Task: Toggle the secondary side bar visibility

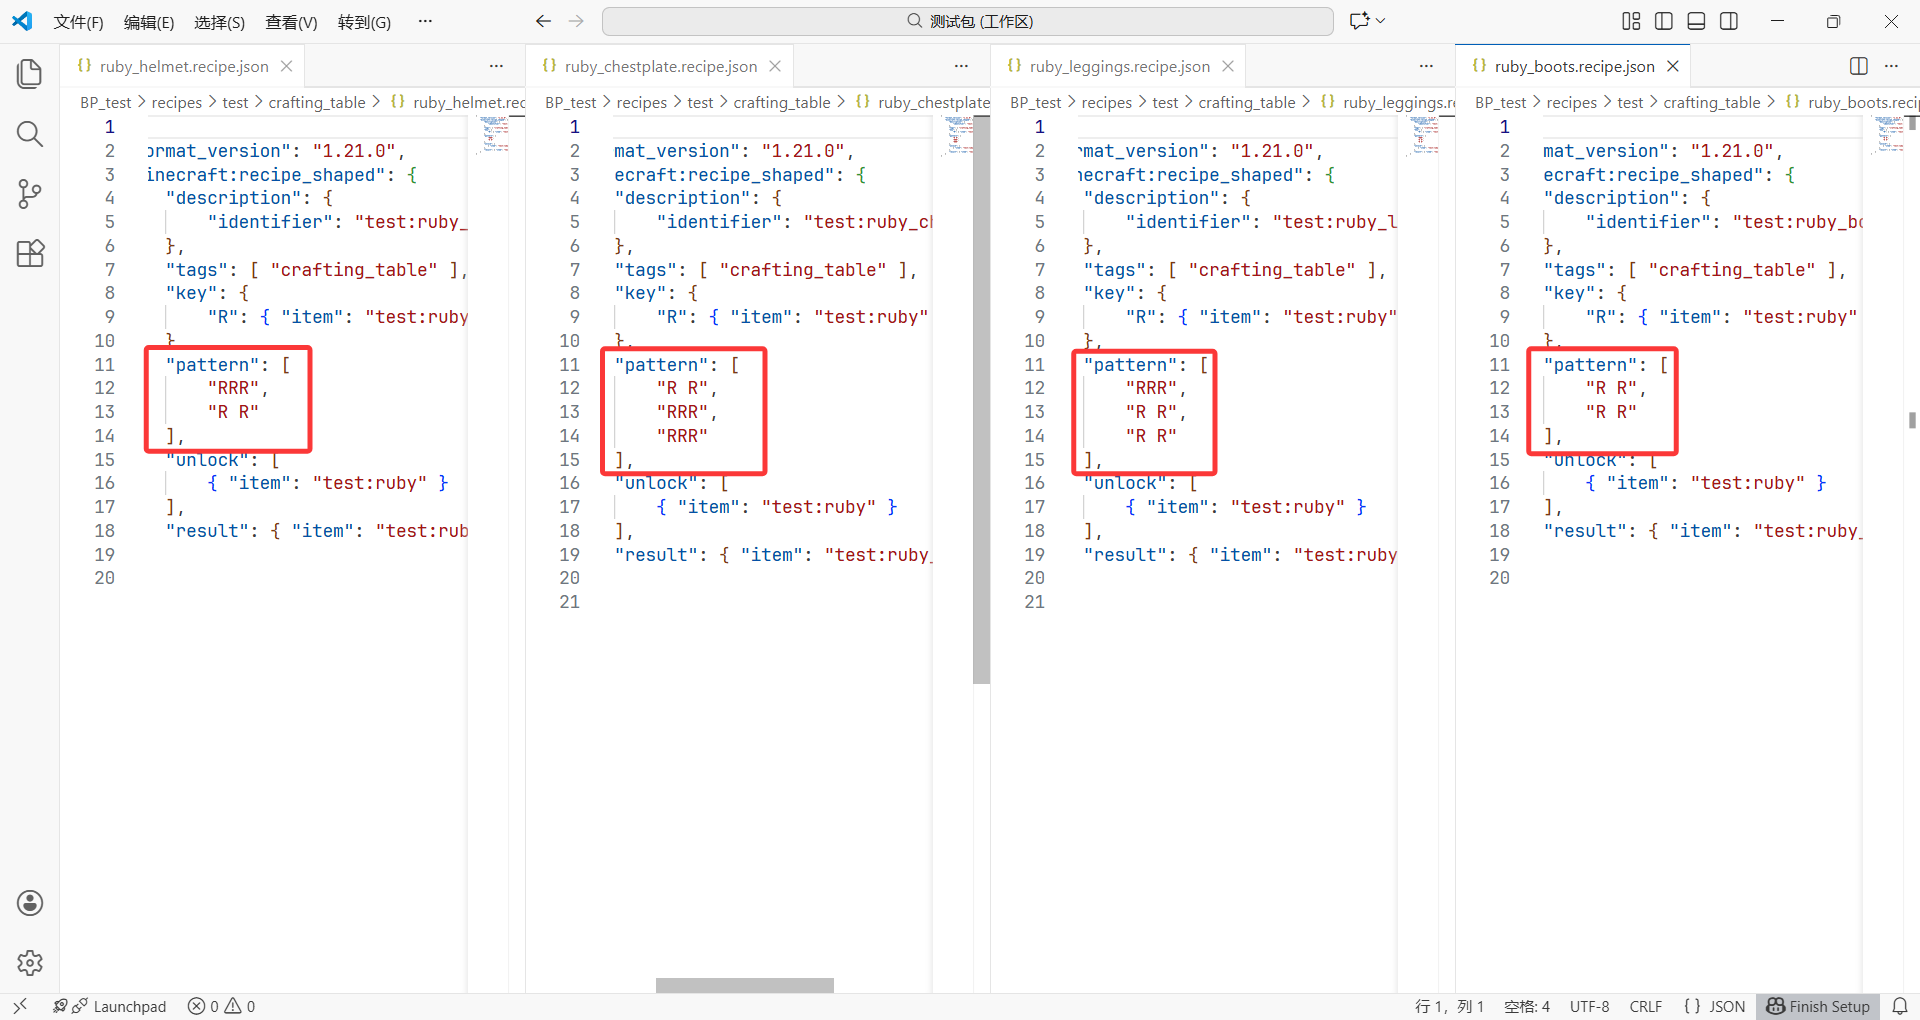Action: tap(1729, 21)
